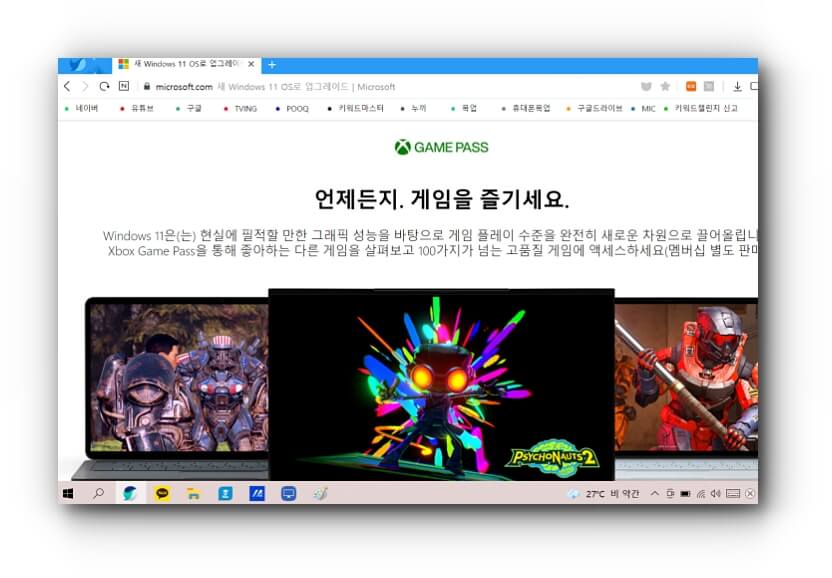
Task: View site info via the lock icon
Action: [147, 86]
